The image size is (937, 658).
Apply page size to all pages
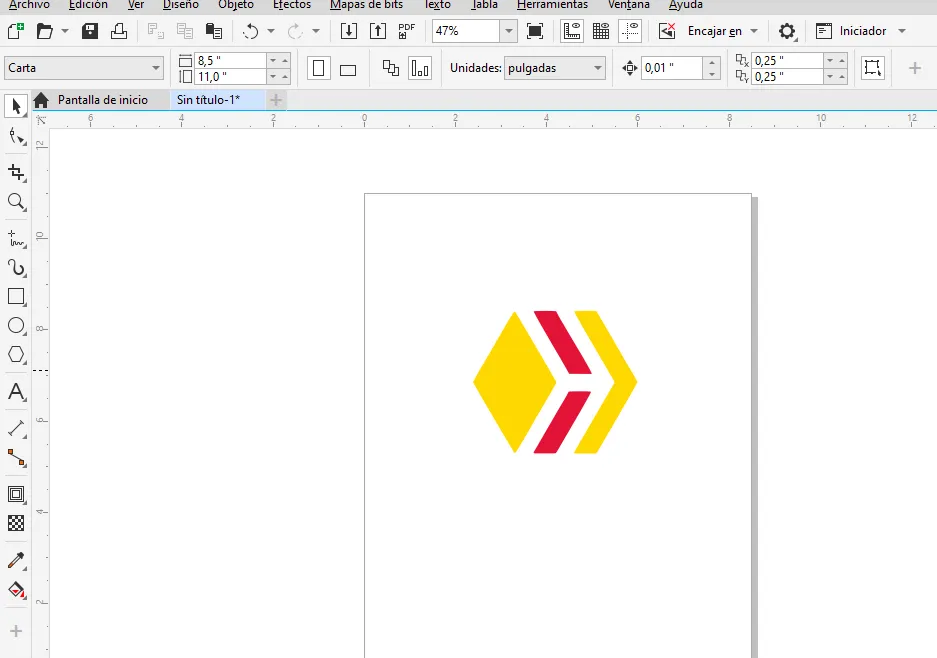coord(391,68)
